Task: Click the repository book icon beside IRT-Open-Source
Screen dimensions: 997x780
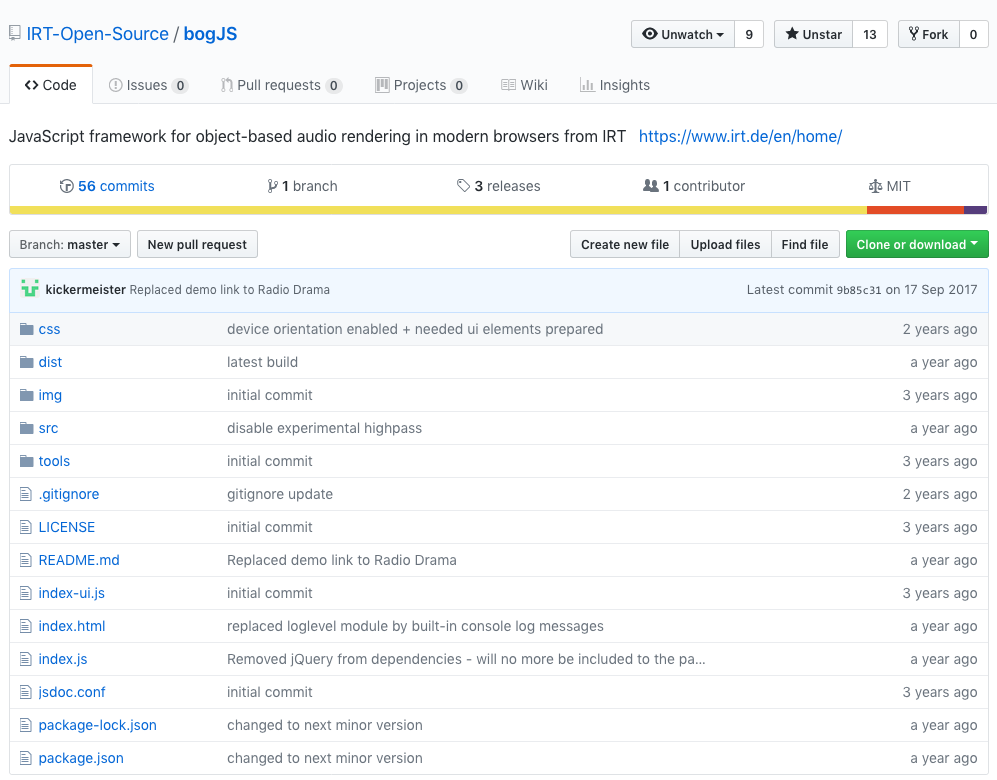Action: [x=15, y=34]
